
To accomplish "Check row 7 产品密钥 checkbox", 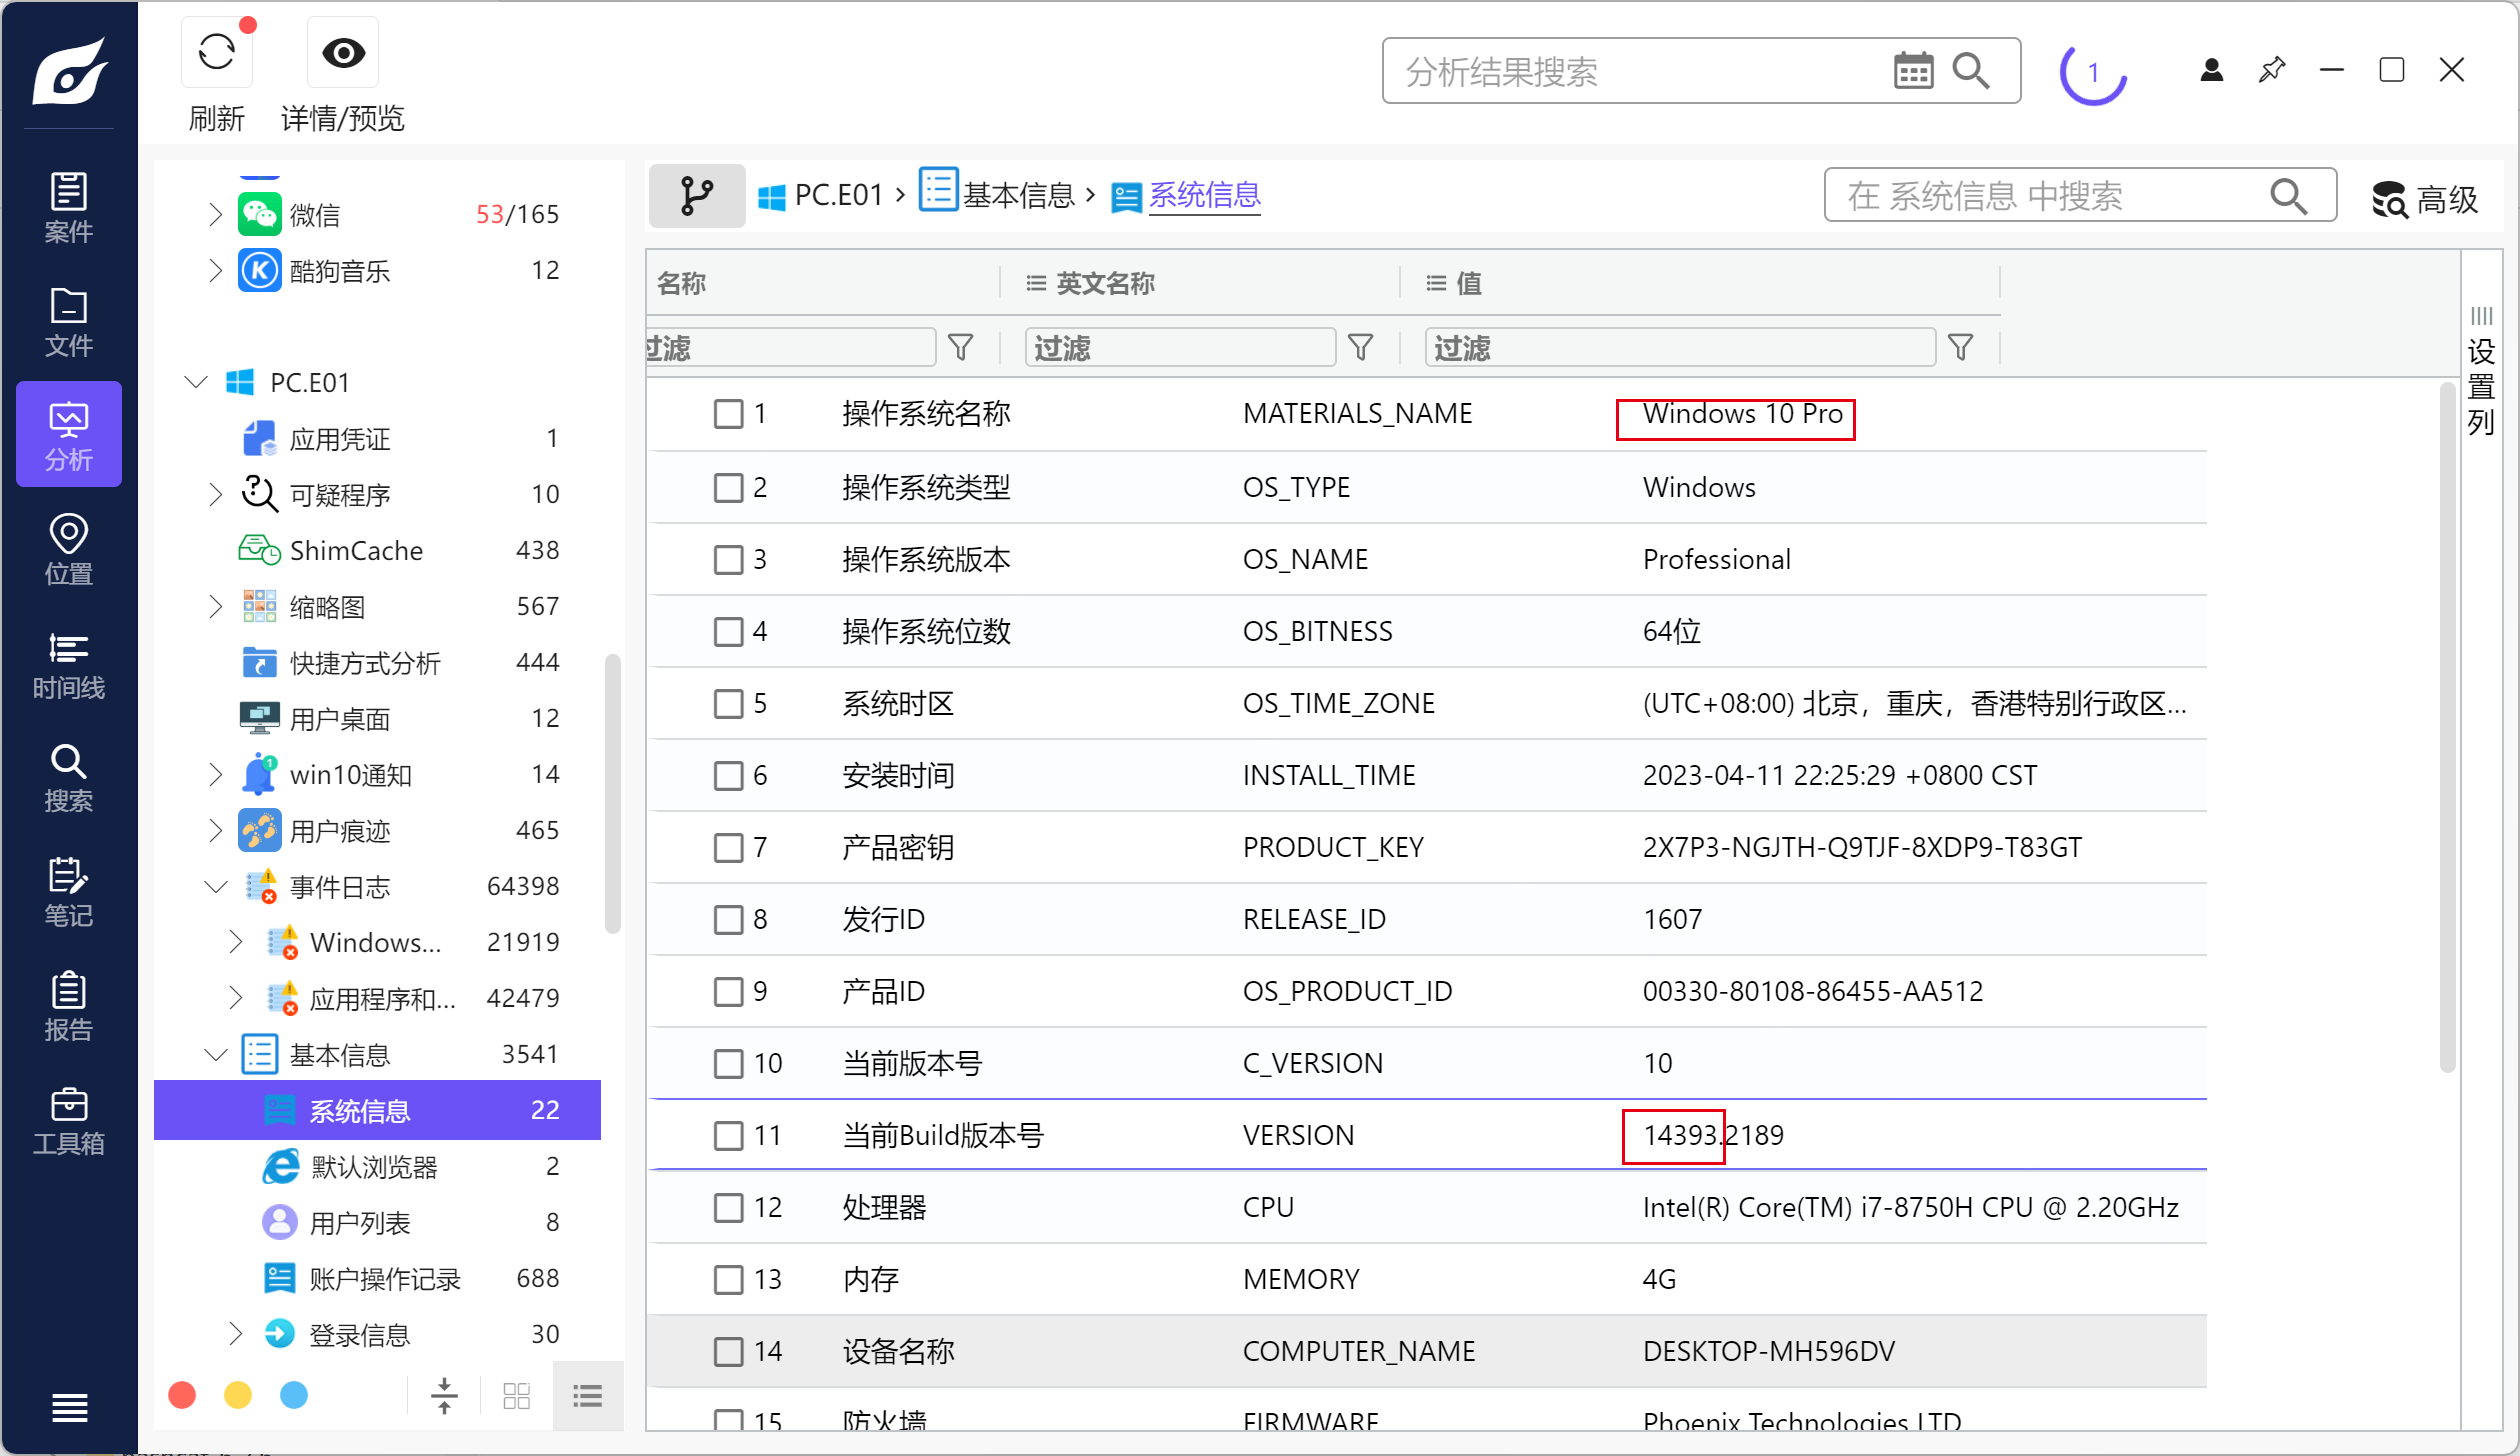I will (729, 847).
